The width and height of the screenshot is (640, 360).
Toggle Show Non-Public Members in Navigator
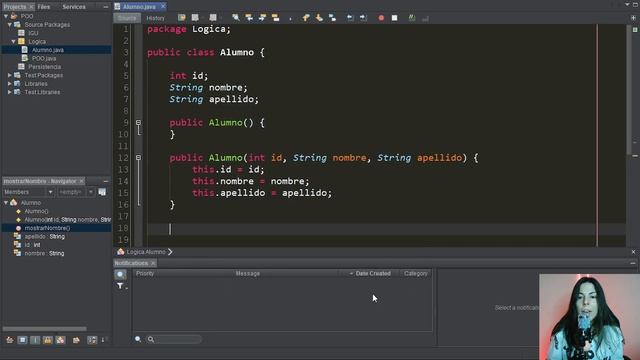(48, 340)
